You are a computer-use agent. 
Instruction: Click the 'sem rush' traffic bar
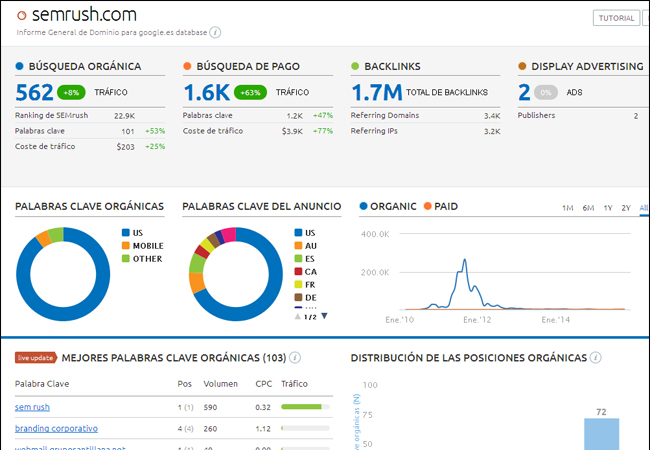[x=306, y=407]
